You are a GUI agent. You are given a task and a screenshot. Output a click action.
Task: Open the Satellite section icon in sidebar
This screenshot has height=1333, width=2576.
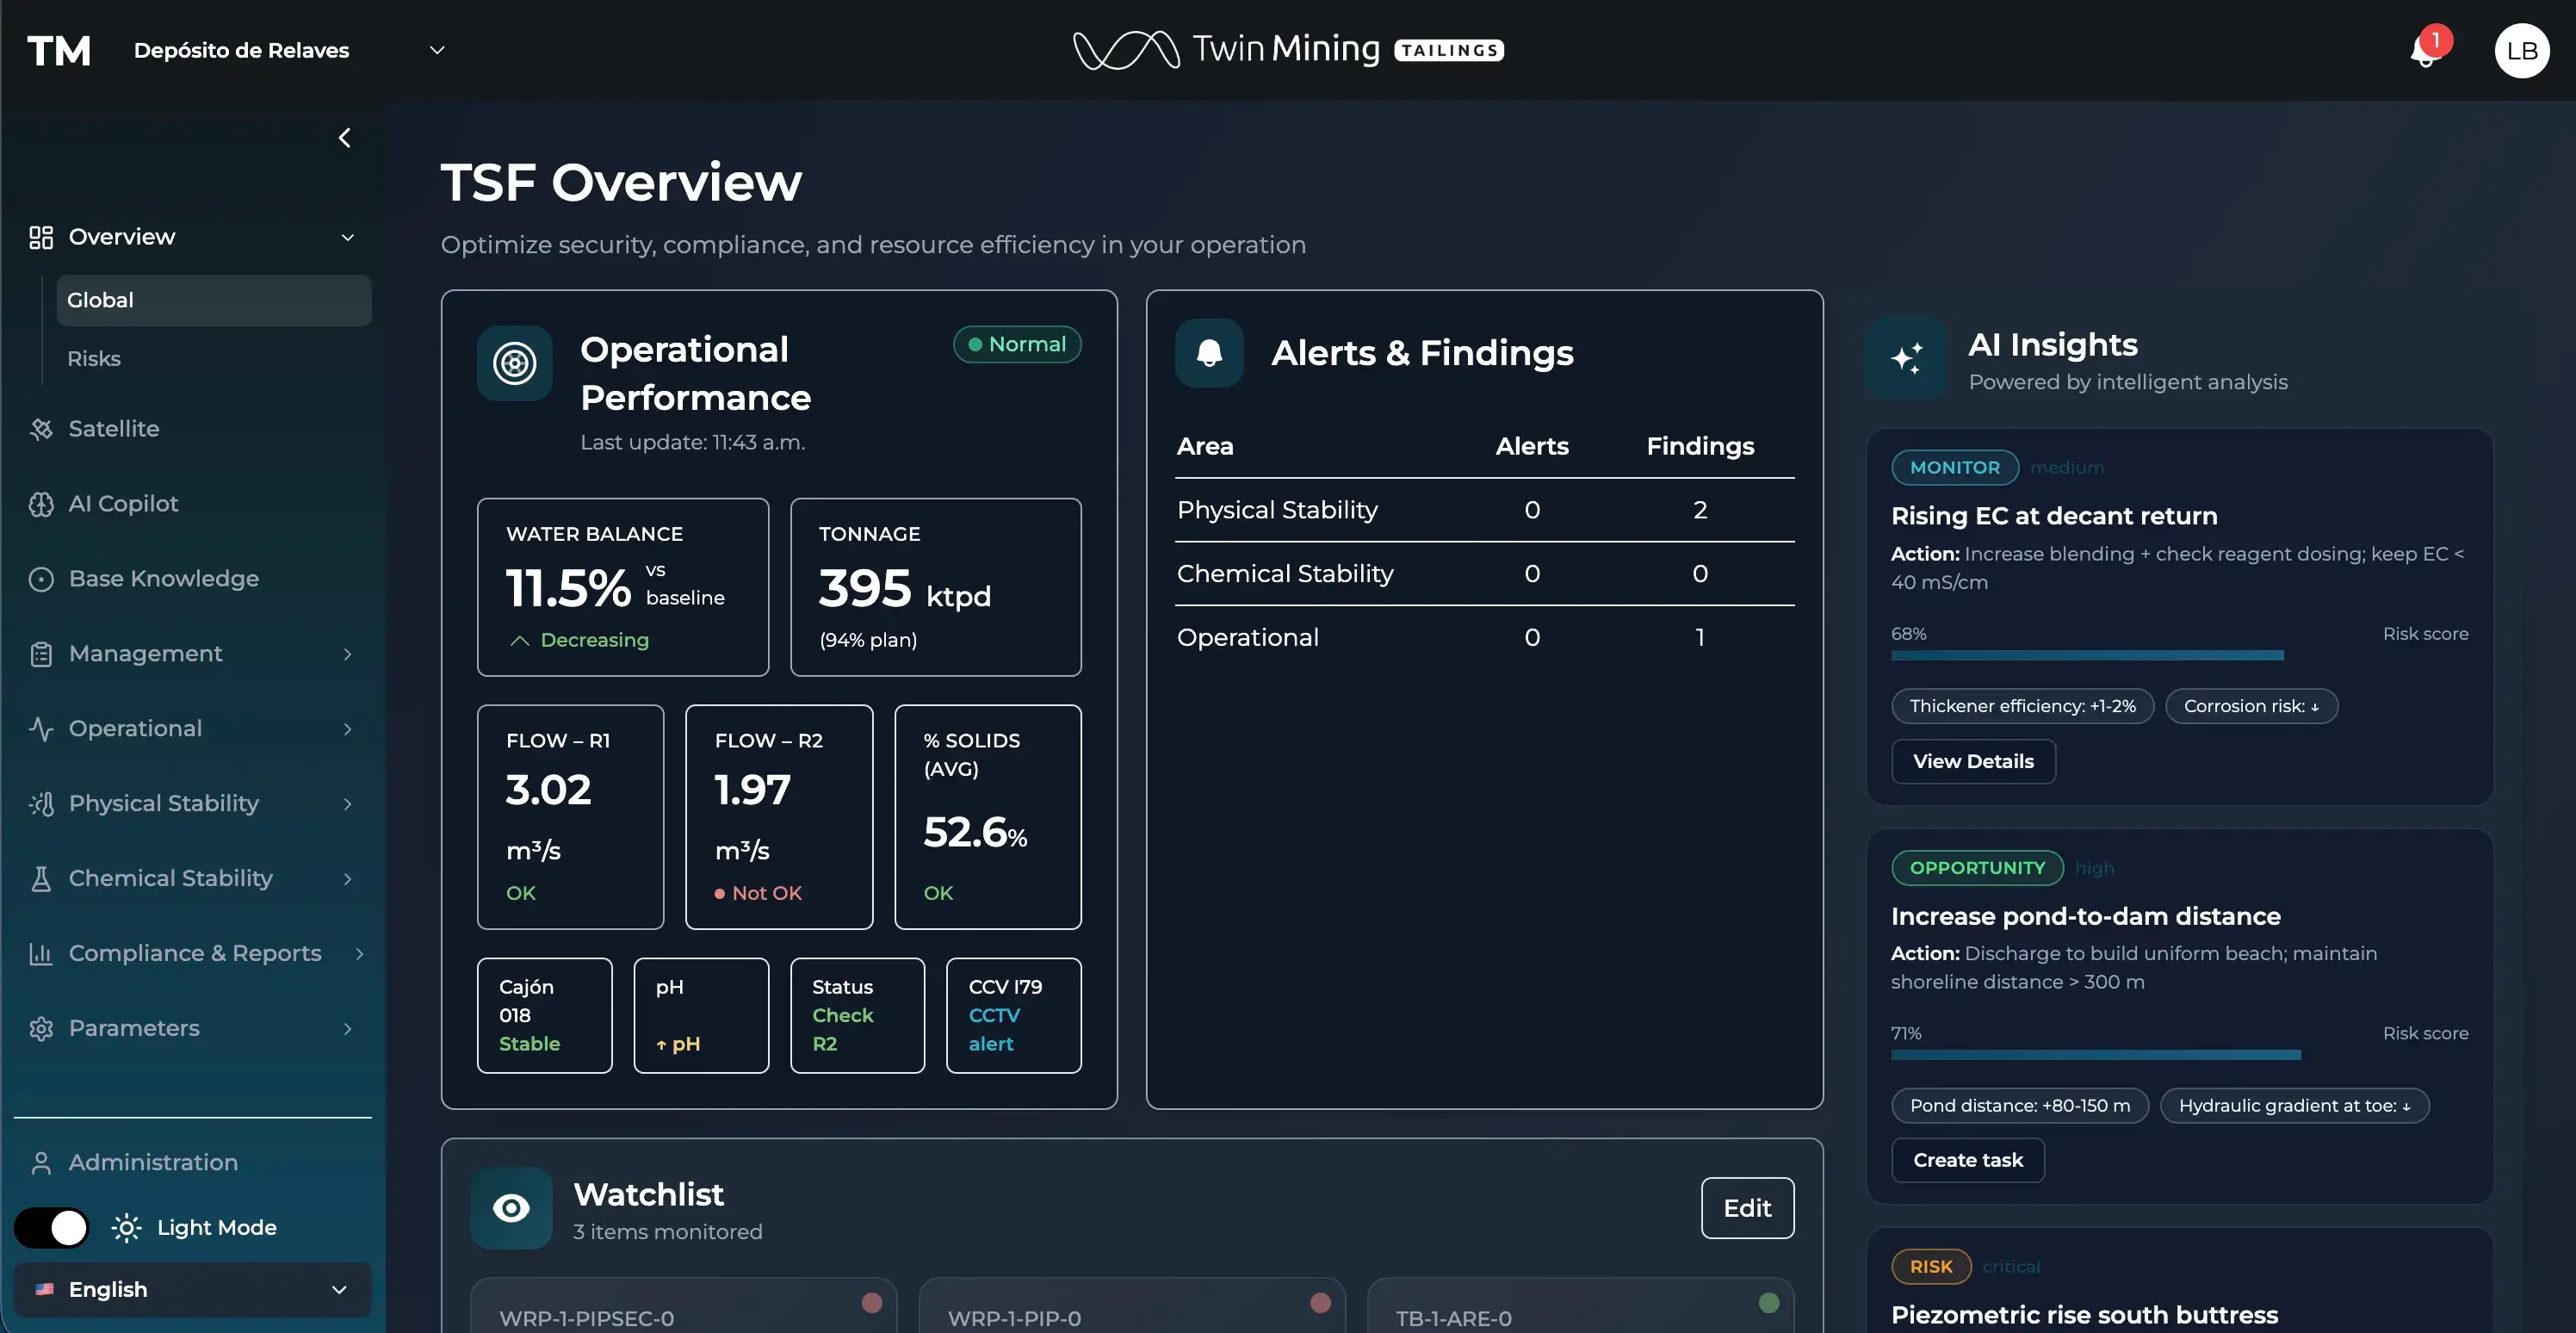(40, 428)
